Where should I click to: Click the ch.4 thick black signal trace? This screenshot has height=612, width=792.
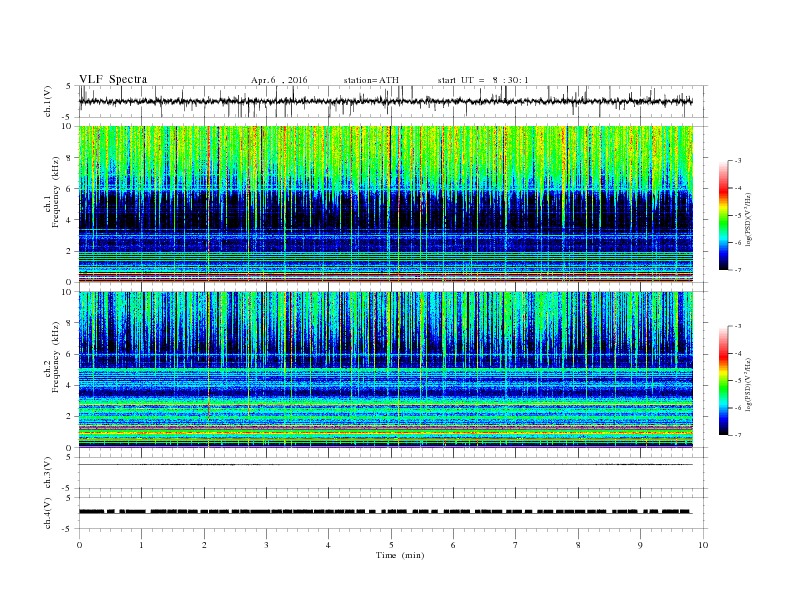[x=386, y=512]
